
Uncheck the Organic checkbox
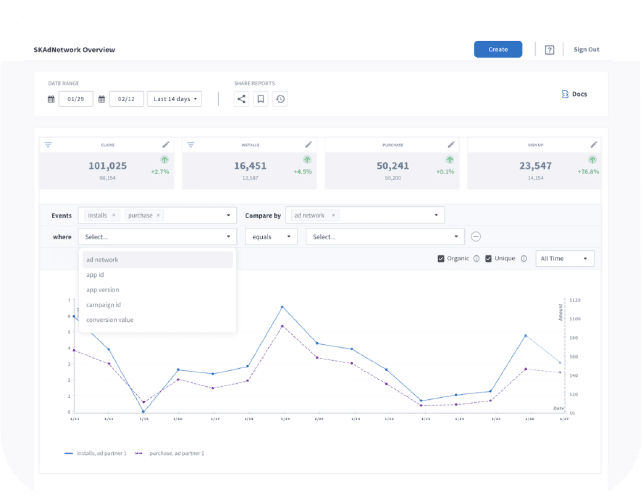point(441,259)
